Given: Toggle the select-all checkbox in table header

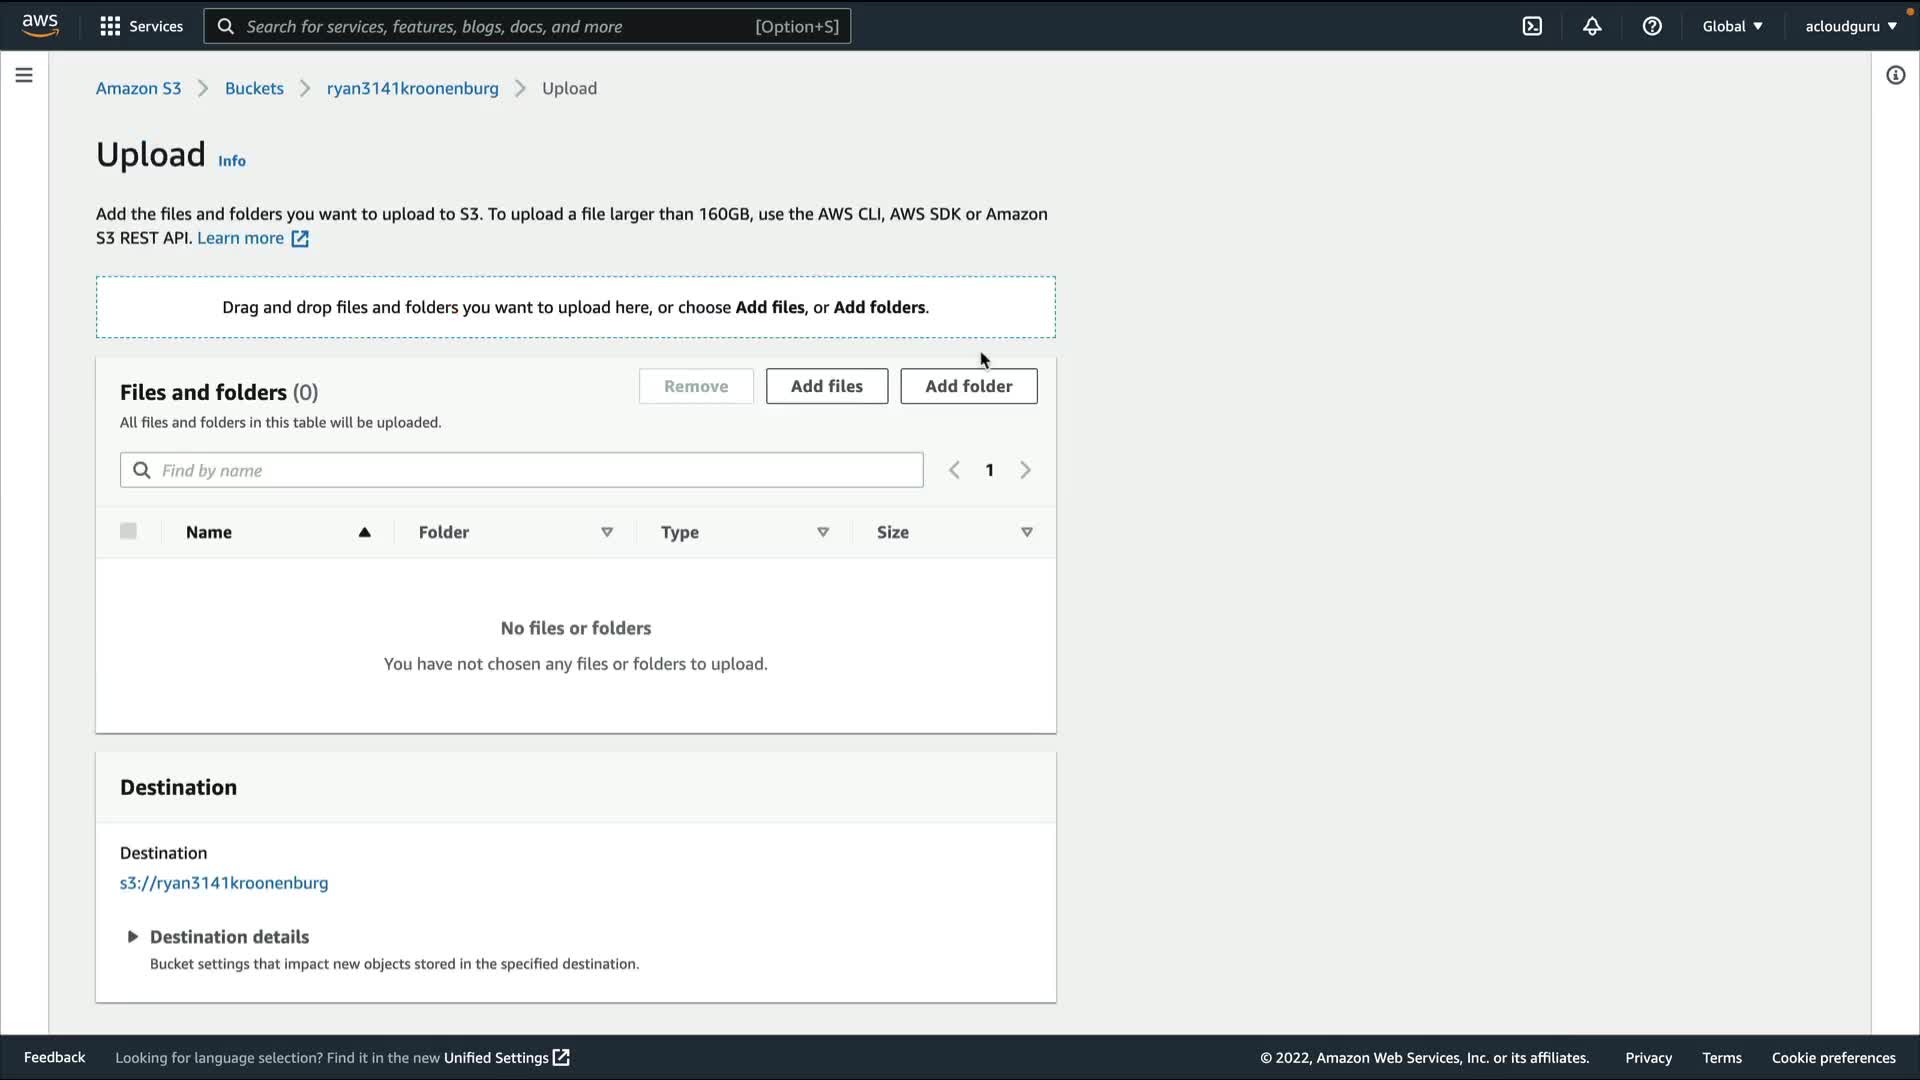Looking at the screenshot, I should click(x=128, y=531).
